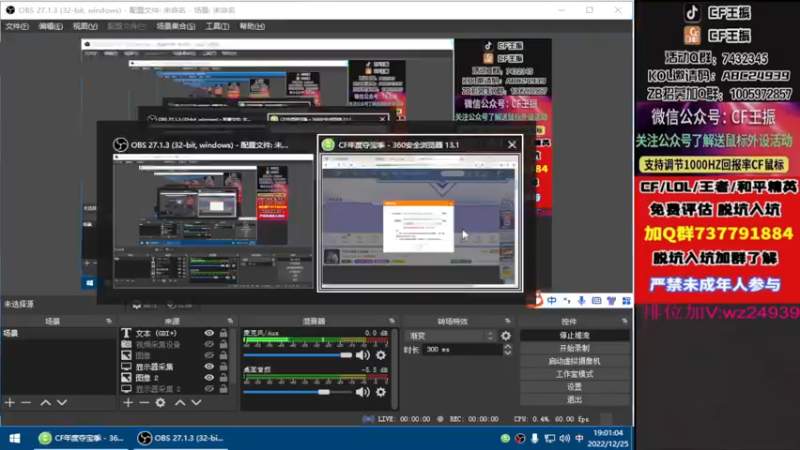
Task: Move source down in sources list
Action: coord(196,403)
